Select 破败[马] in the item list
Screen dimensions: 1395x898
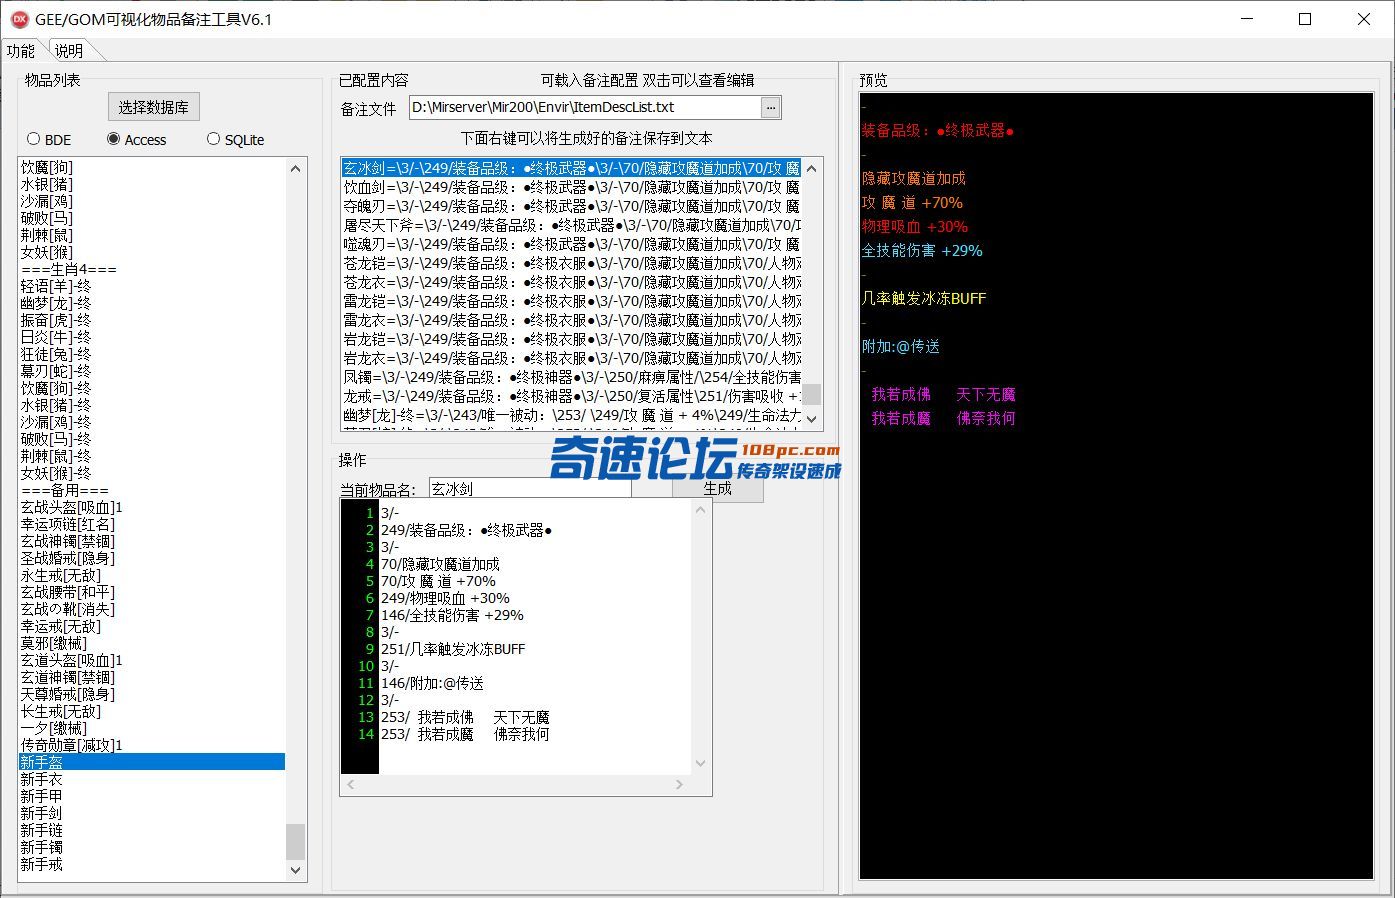(x=151, y=218)
